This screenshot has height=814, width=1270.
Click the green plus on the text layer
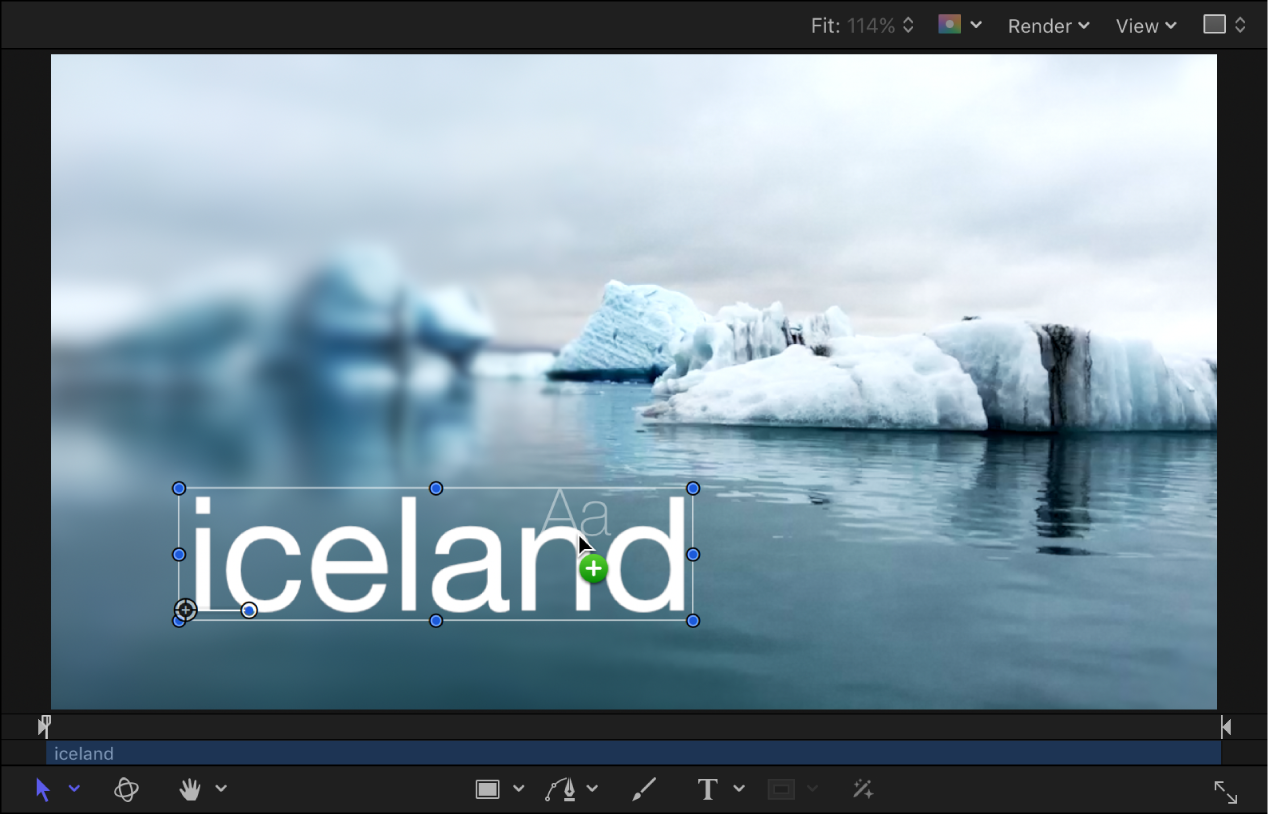pos(593,567)
